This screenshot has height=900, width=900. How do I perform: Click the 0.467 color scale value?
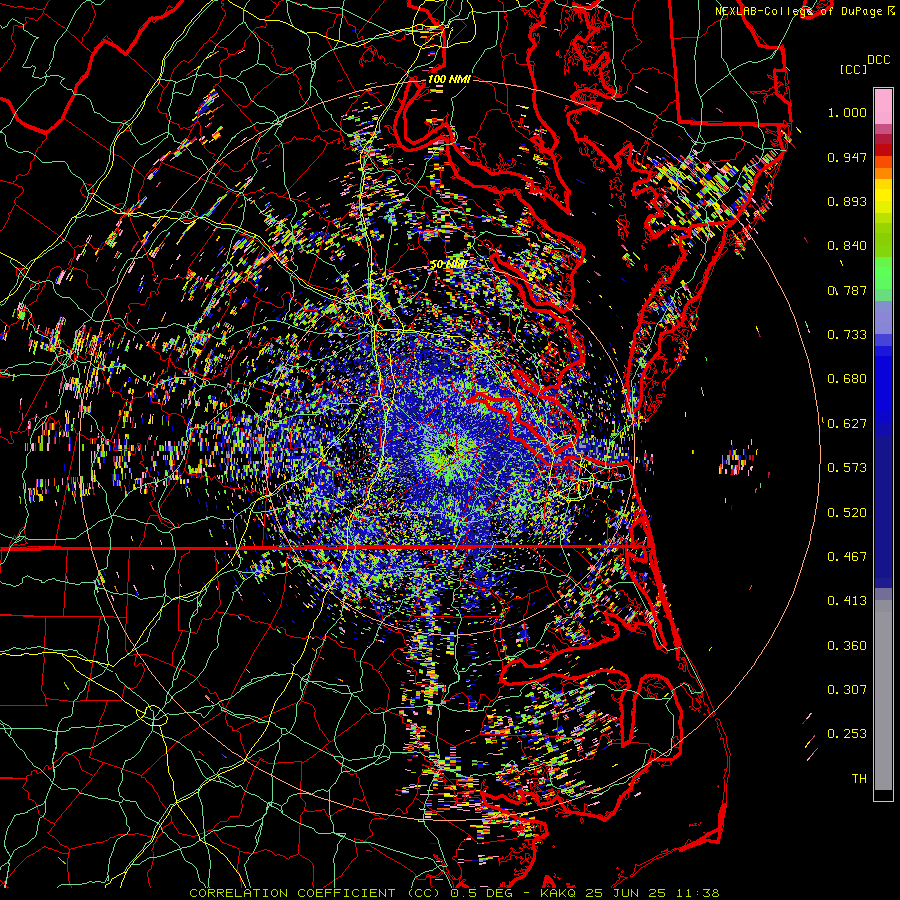(x=847, y=557)
